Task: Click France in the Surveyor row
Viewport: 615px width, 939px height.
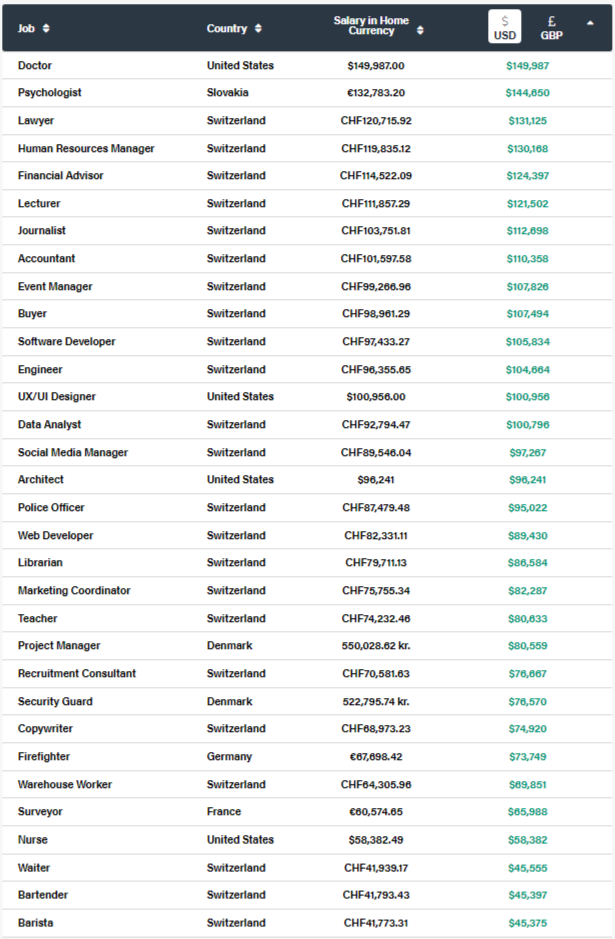Action: point(224,811)
